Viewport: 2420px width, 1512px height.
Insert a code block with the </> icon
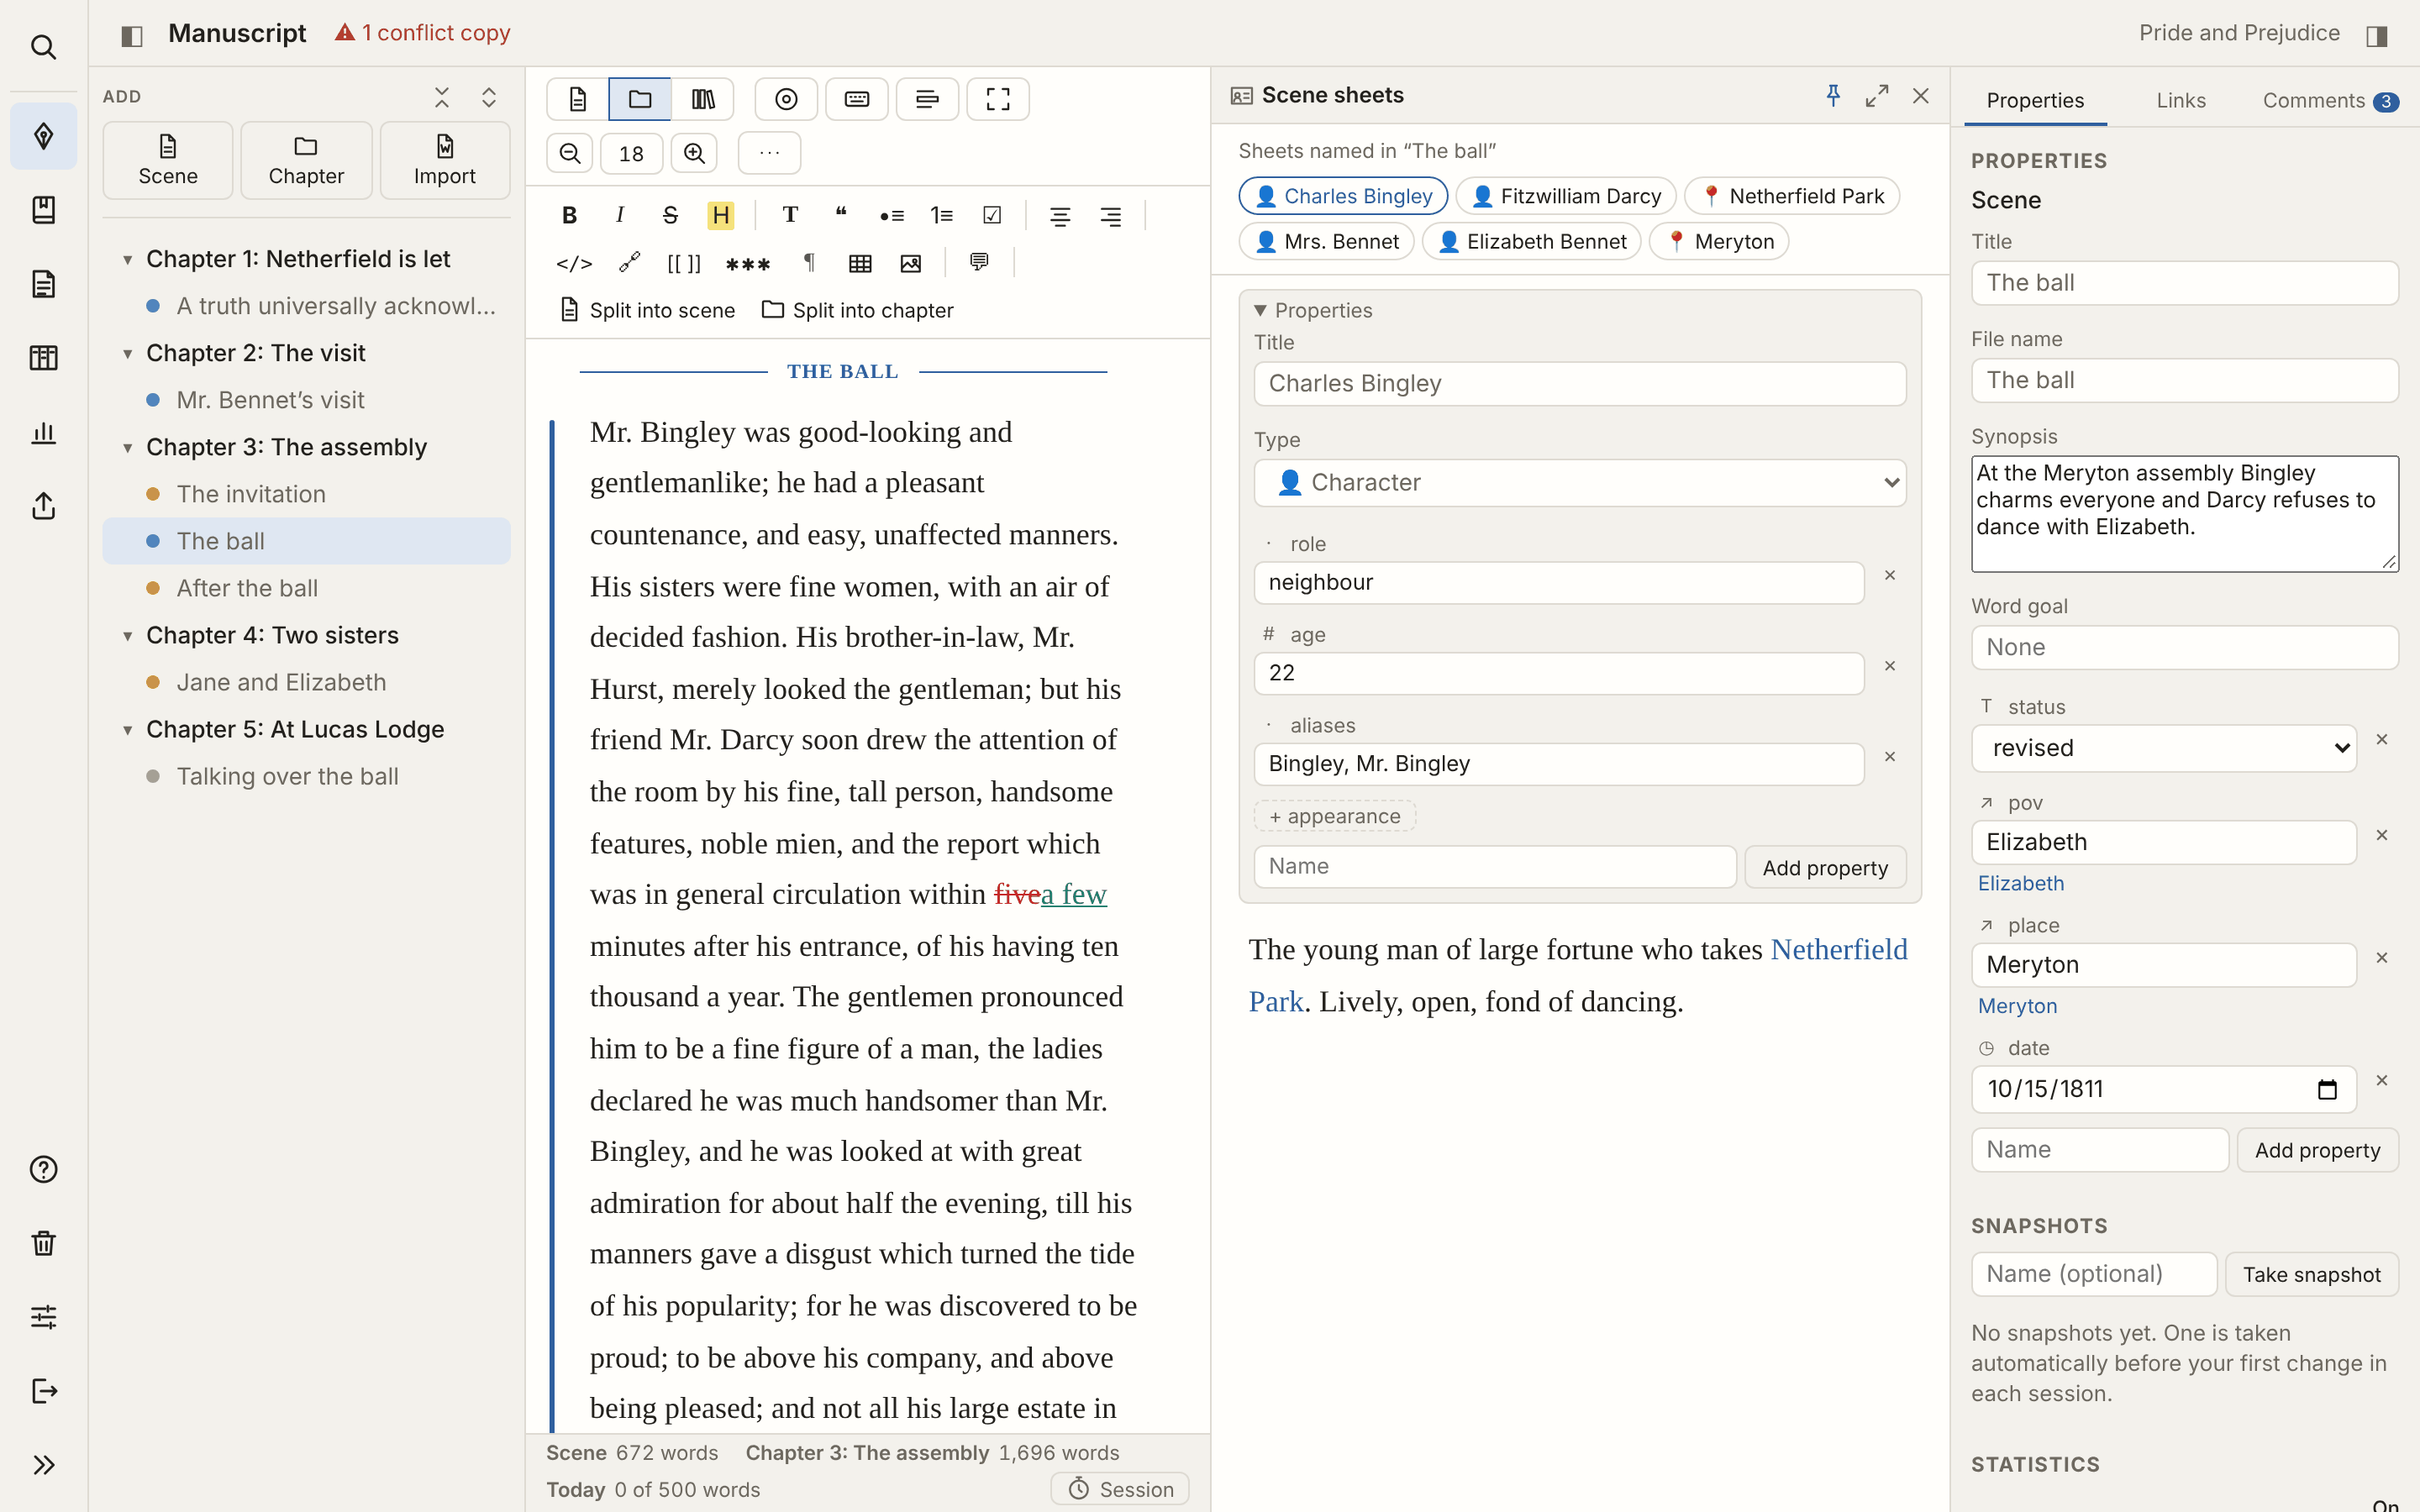click(x=574, y=263)
